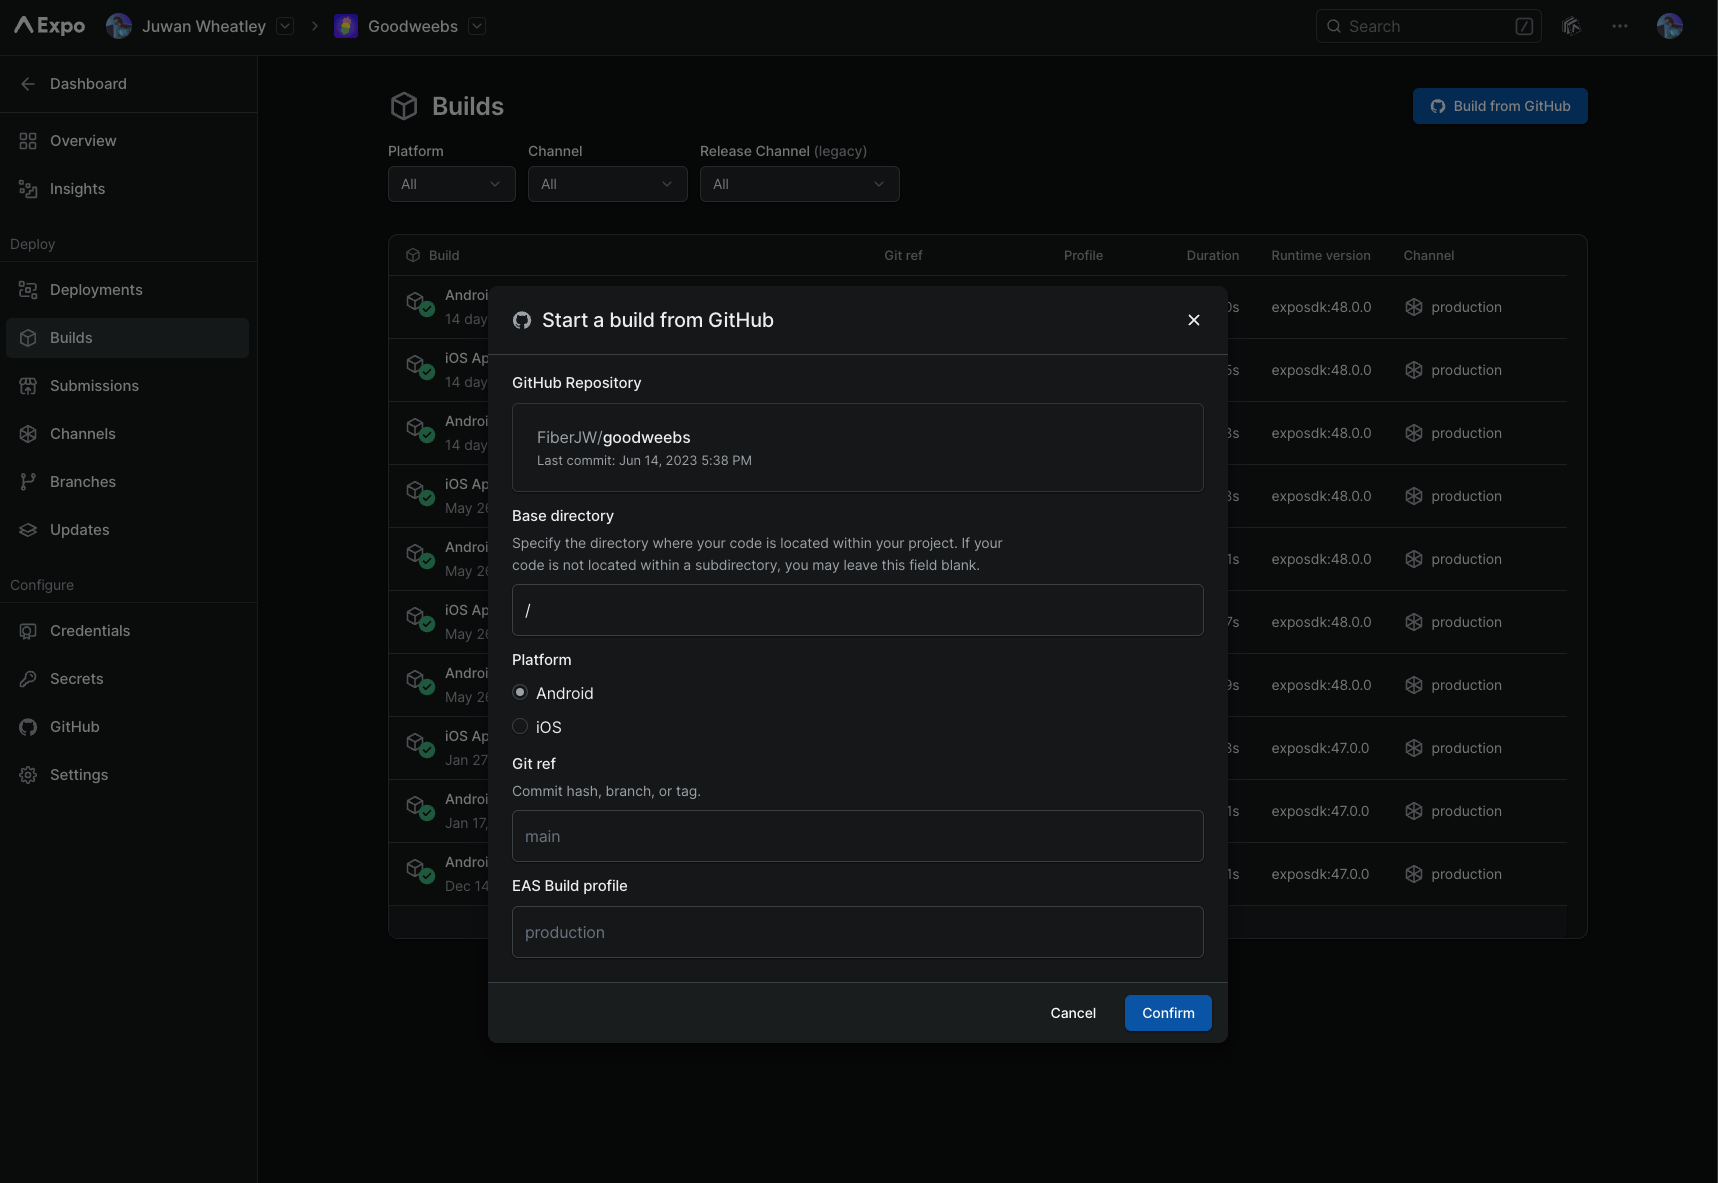Click the Expo logo

pyautogui.click(x=49, y=26)
